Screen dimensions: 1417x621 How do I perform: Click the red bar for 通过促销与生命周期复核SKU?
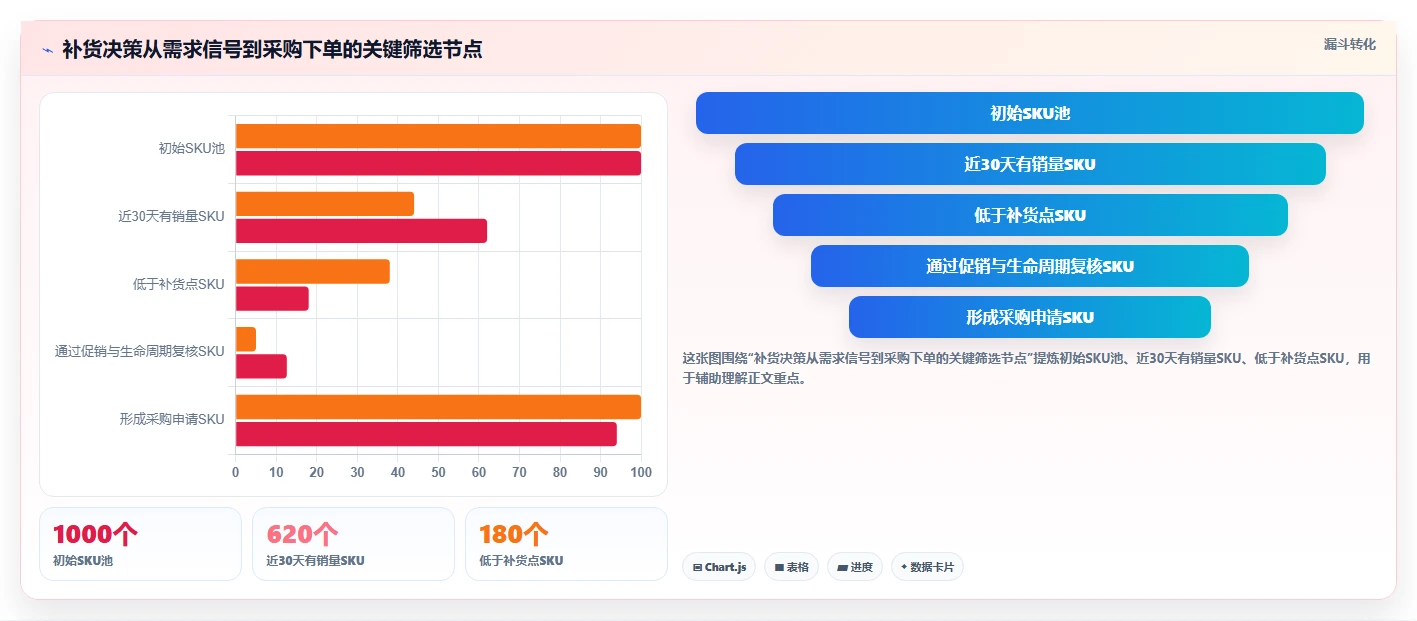pos(261,366)
